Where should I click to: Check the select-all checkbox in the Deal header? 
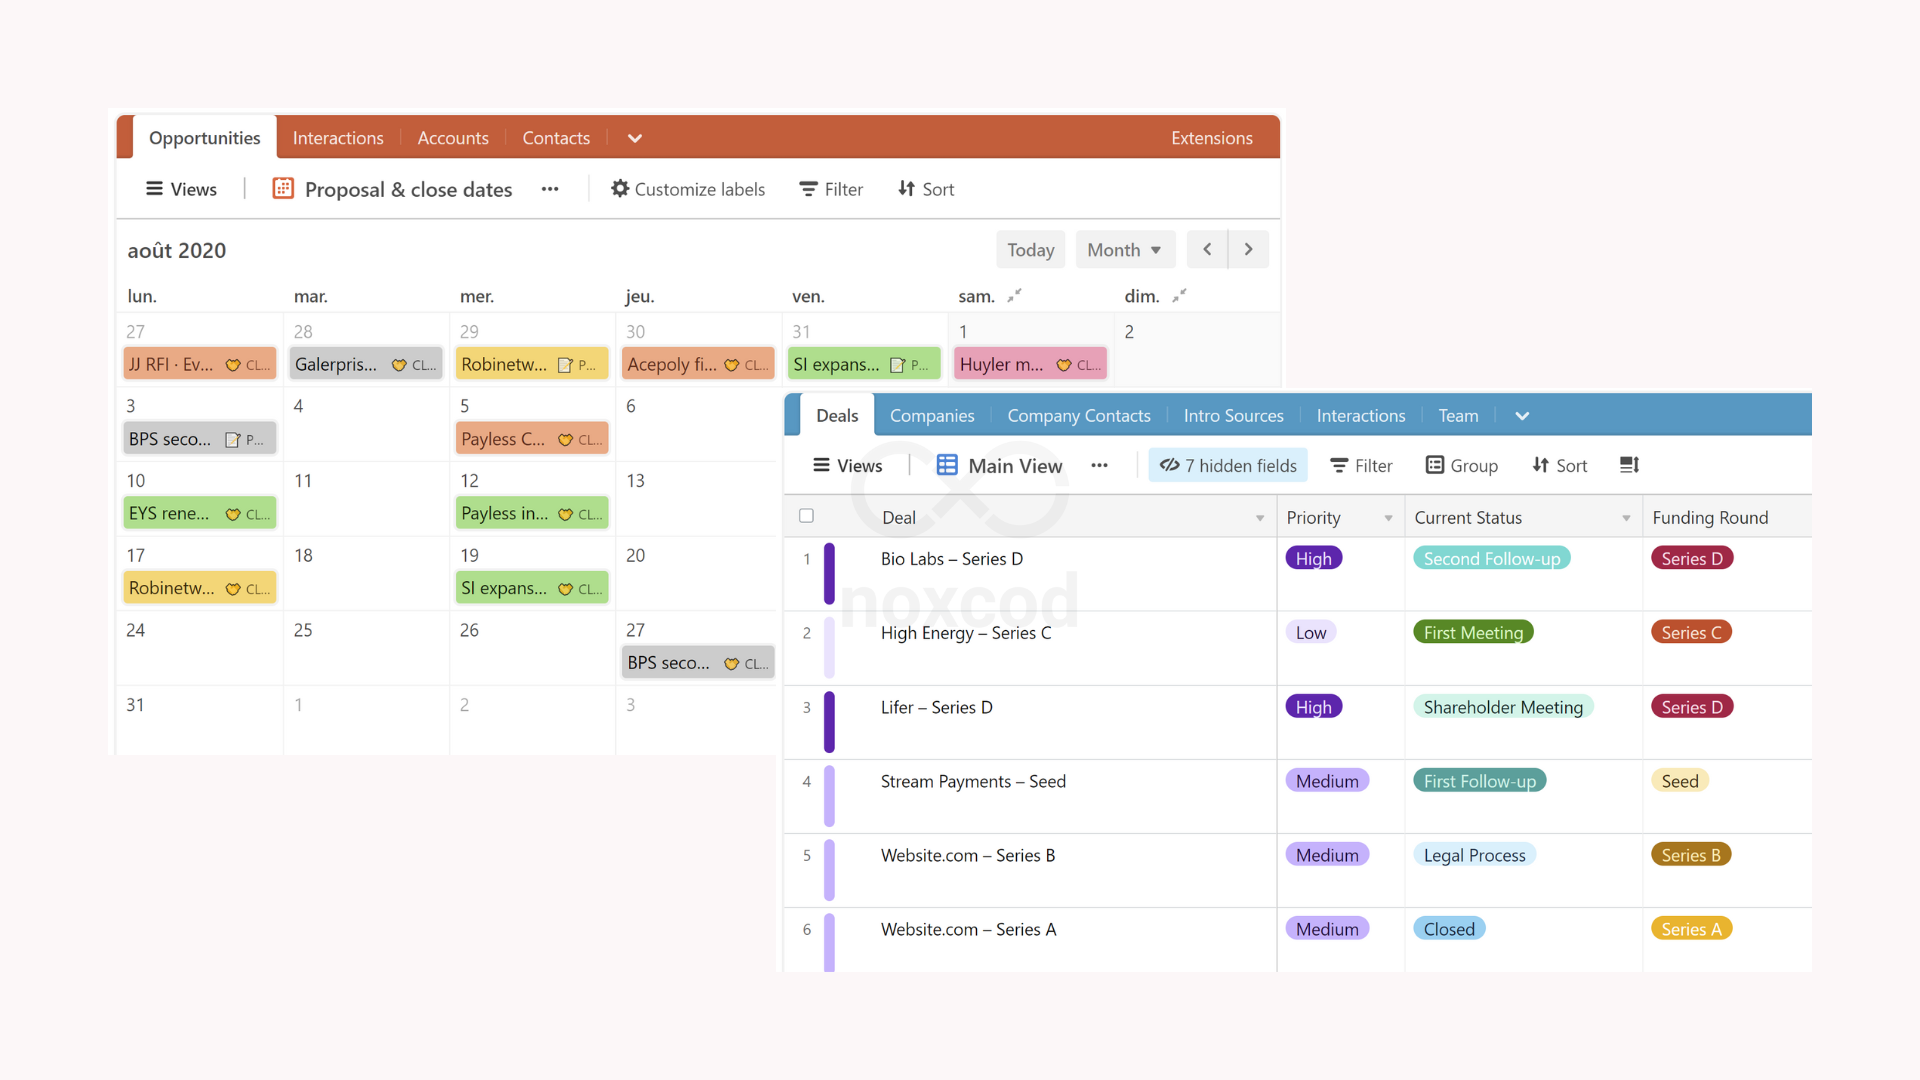pyautogui.click(x=806, y=516)
